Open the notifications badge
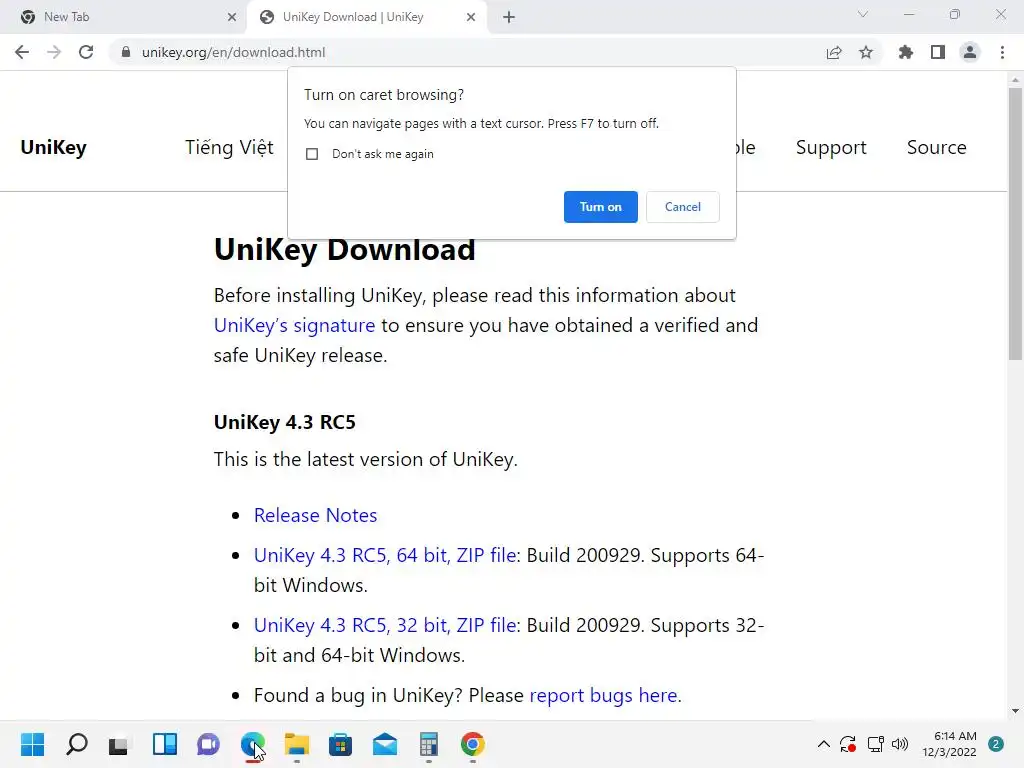Image resolution: width=1024 pixels, height=768 pixels. click(x=996, y=744)
